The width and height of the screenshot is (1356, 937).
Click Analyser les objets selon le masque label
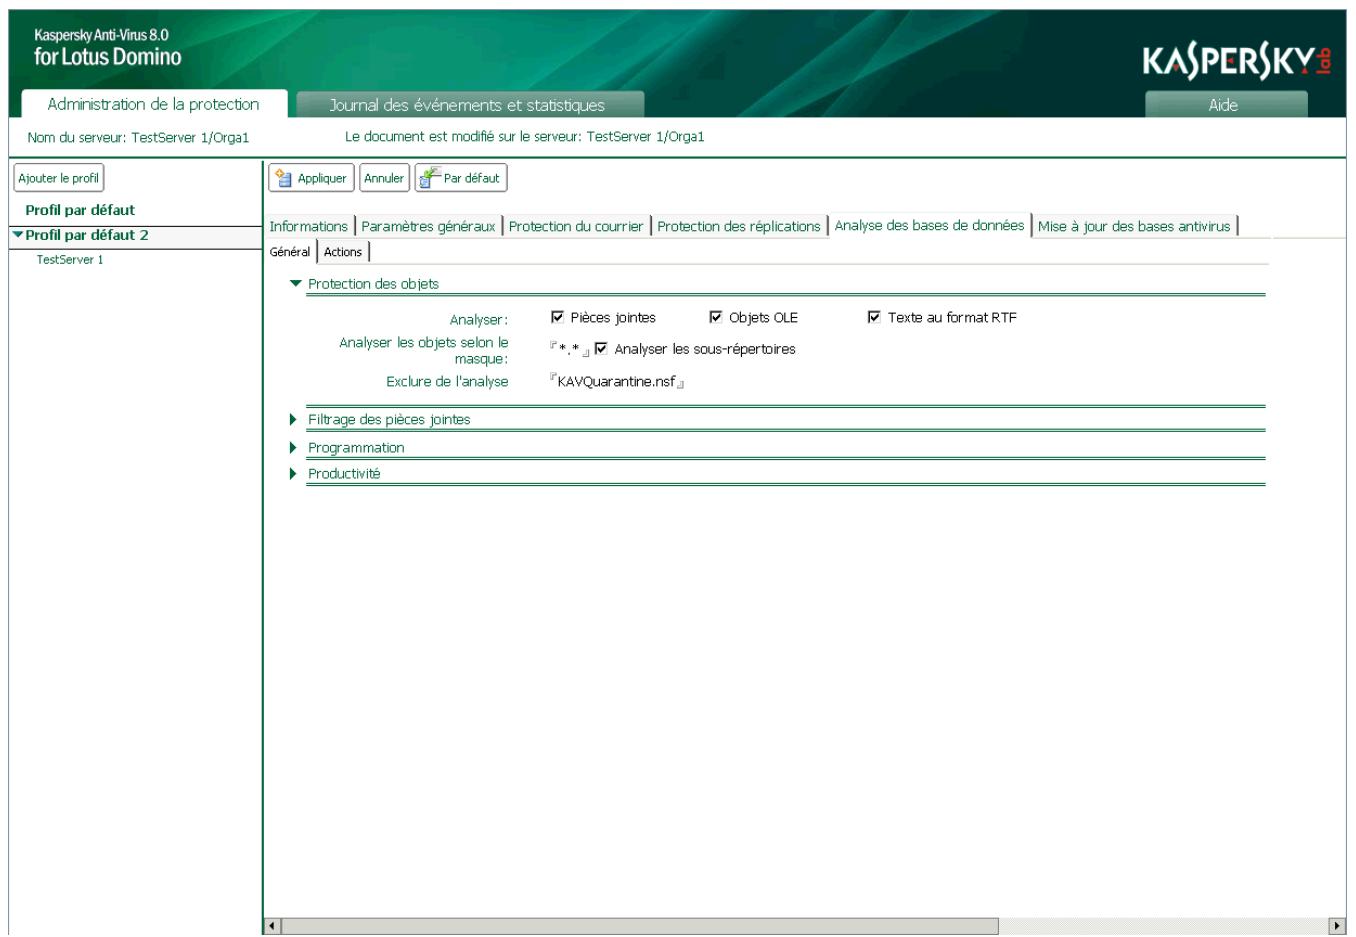pyautogui.click(x=424, y=350)
